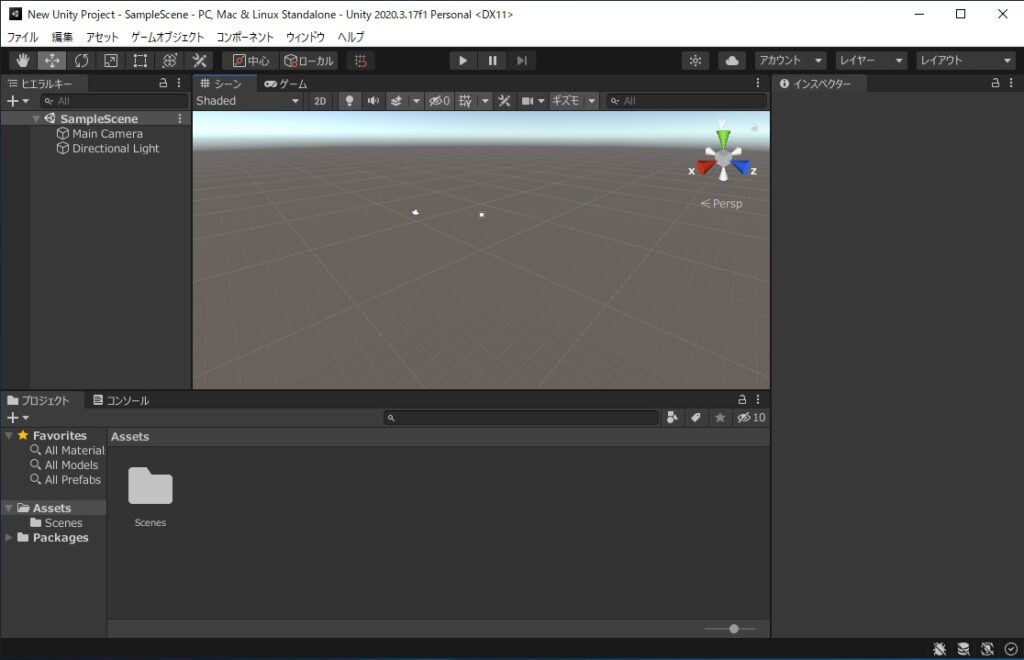Image resolution: width=1024 pixels, height=660 pixels.
Task: Open the ファイル menu
Action: coord(23,37)
